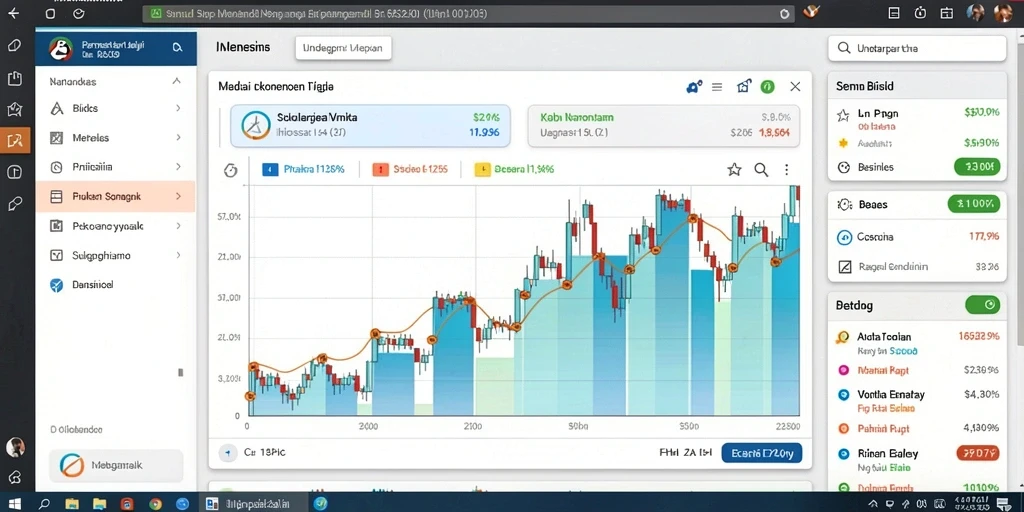Select the Scloiarjea Vmita card

370,126
